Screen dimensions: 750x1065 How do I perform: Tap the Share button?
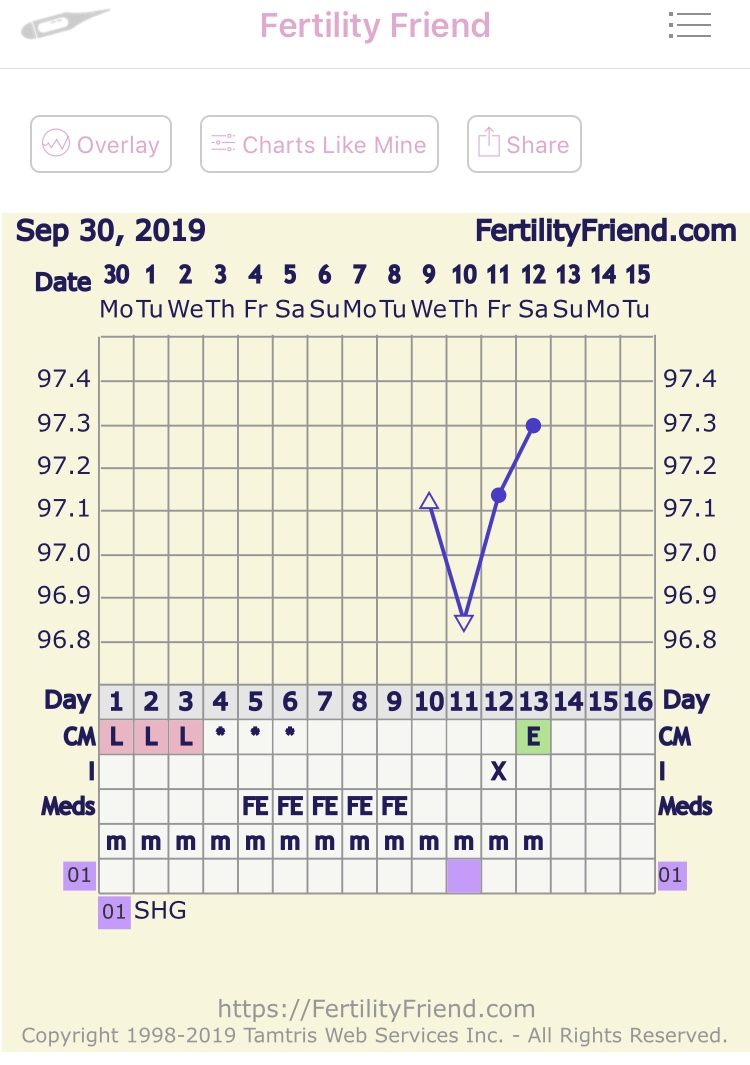(524, 144)
